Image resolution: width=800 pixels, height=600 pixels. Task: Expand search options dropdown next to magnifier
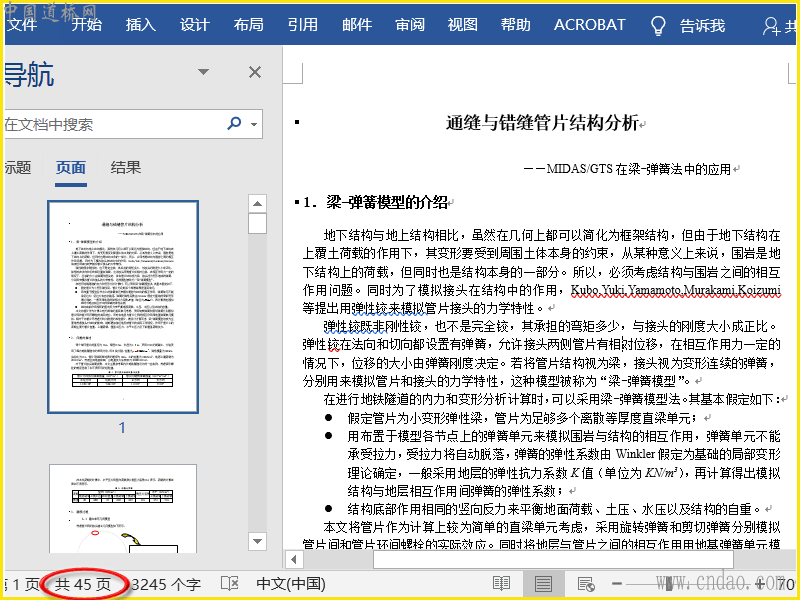pos(255,125)
